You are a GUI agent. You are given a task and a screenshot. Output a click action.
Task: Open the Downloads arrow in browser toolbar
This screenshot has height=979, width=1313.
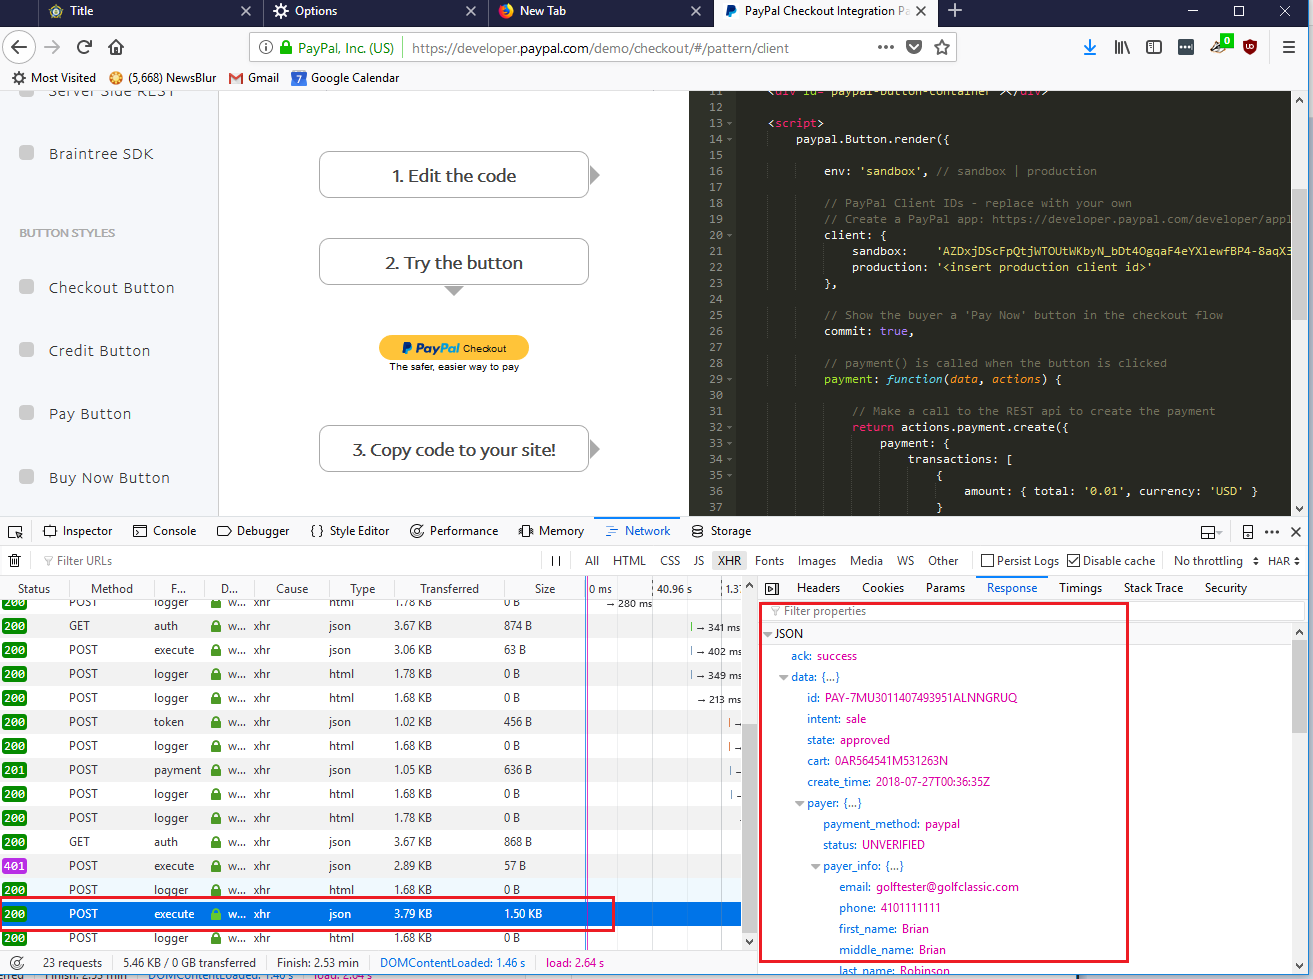1090,47
